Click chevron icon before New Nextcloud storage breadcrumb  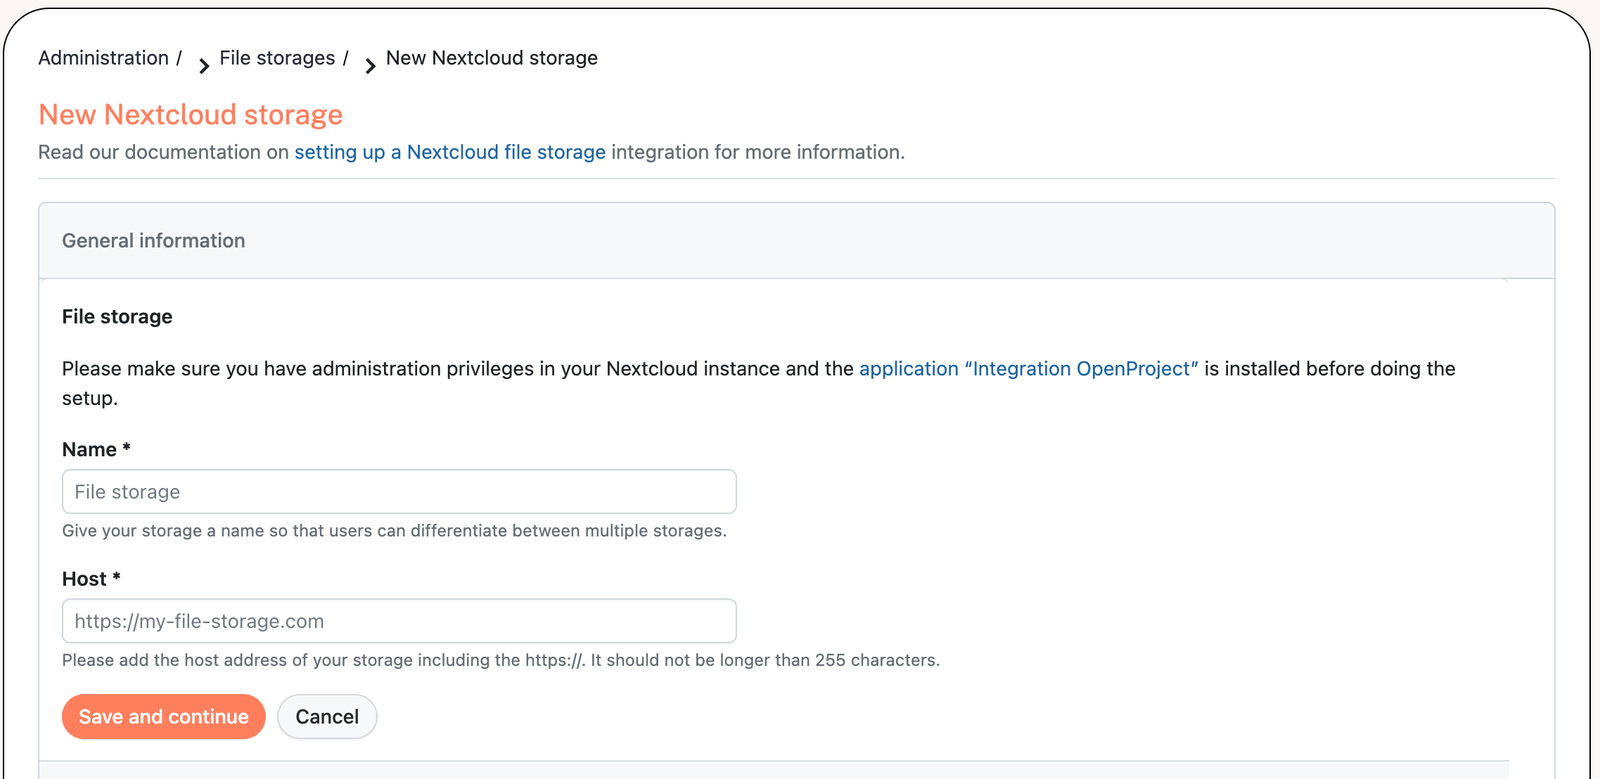[370, 66]
